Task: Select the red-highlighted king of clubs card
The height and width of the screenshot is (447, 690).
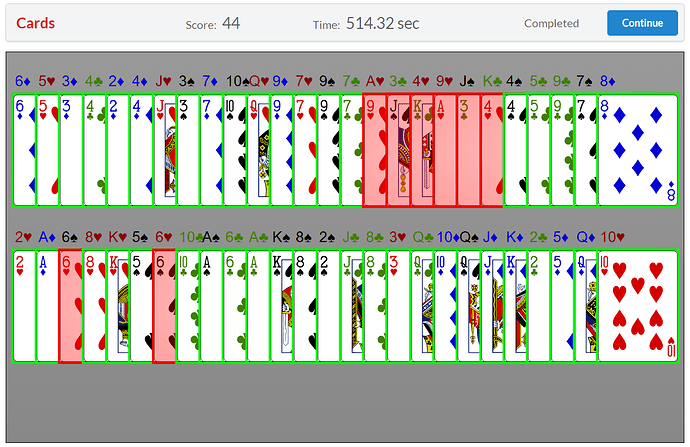Action: point(422,150)
